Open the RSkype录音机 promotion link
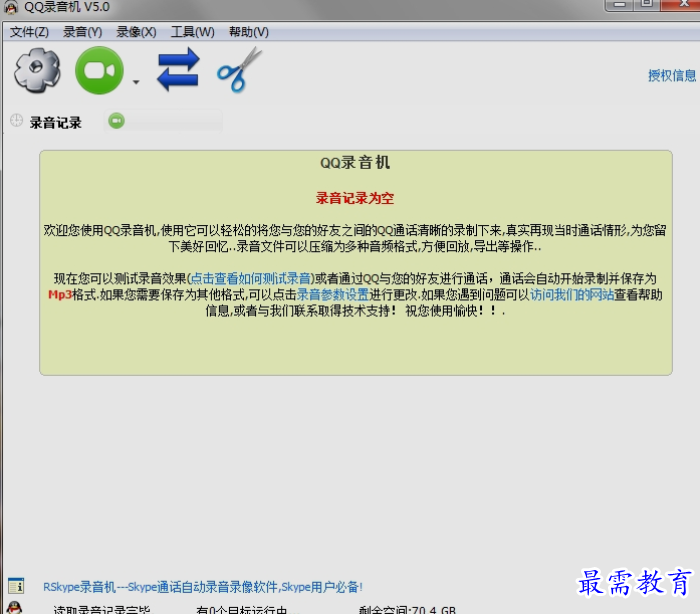The image size is (700, 614). coord(203,587)
